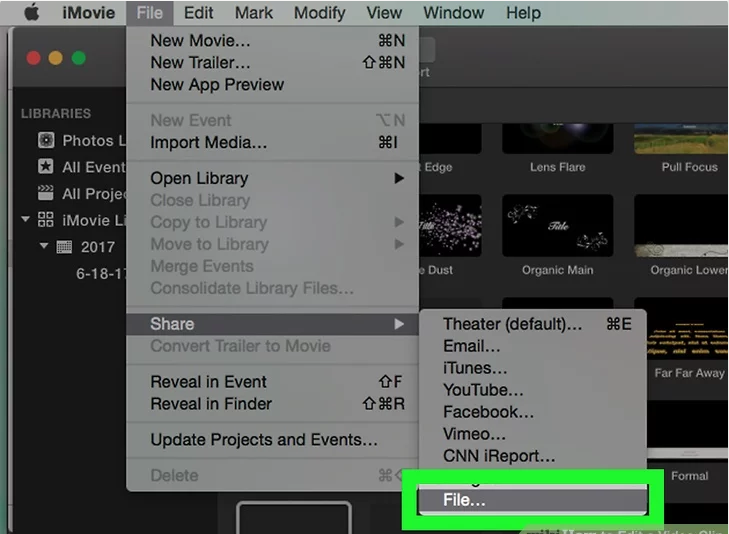
Task: Open the Help menu
Action: pyautogui.click(x=523, y=13)
